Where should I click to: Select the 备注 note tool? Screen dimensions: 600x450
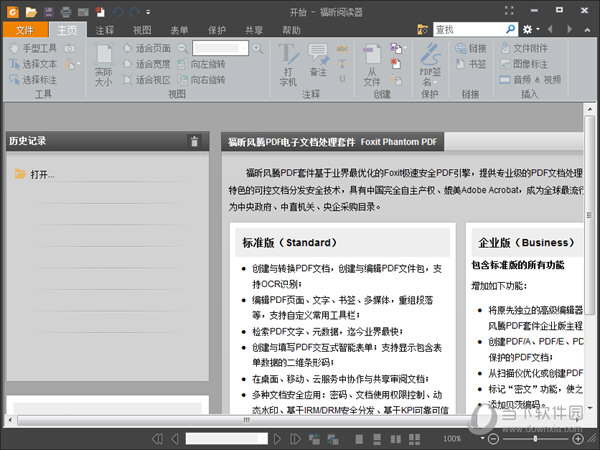[318, 60]
